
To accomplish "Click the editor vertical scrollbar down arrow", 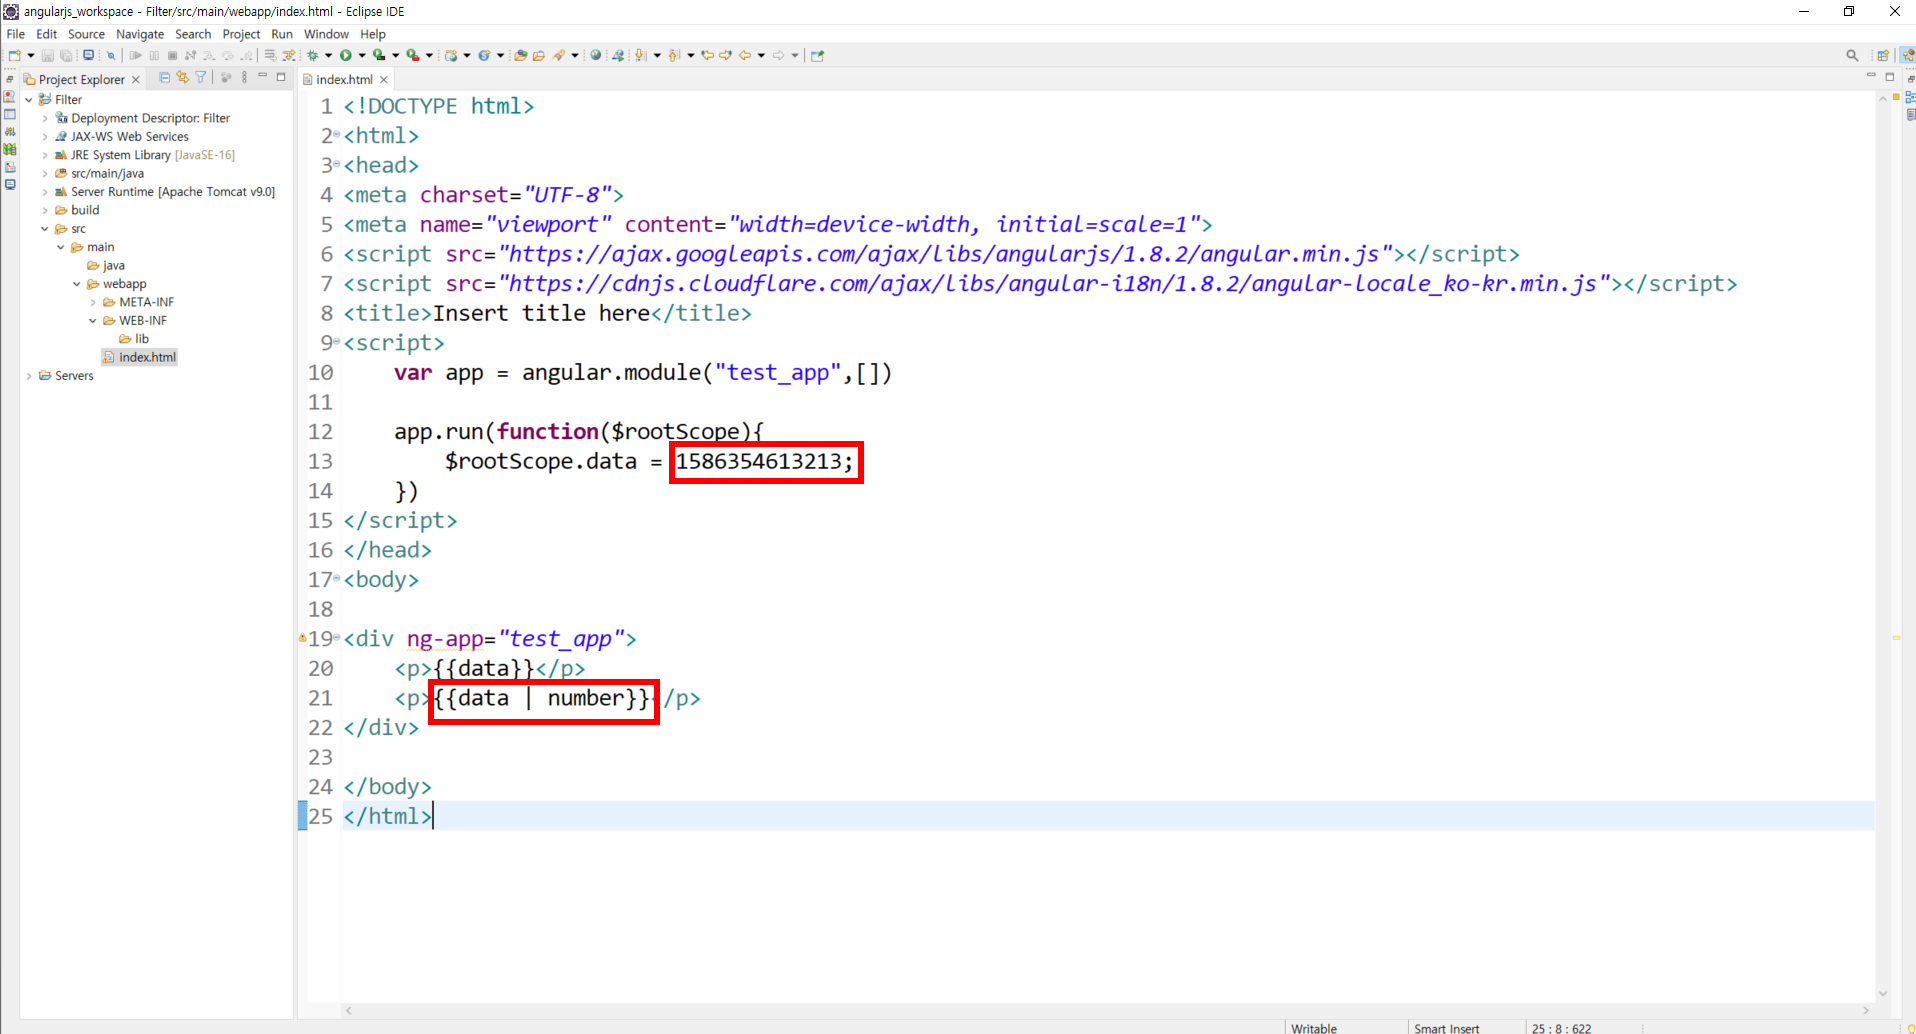I will 1883,993.
